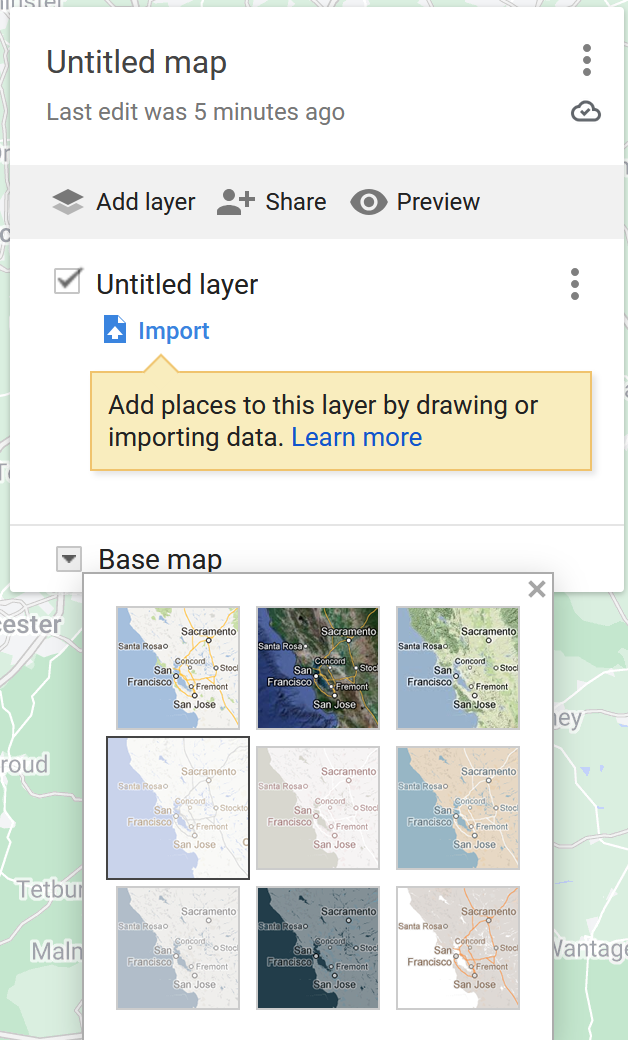This screenshot has width=628, height=1040.
Task: Select the currently highlighted light blue base map
Action: pos(177,807)
